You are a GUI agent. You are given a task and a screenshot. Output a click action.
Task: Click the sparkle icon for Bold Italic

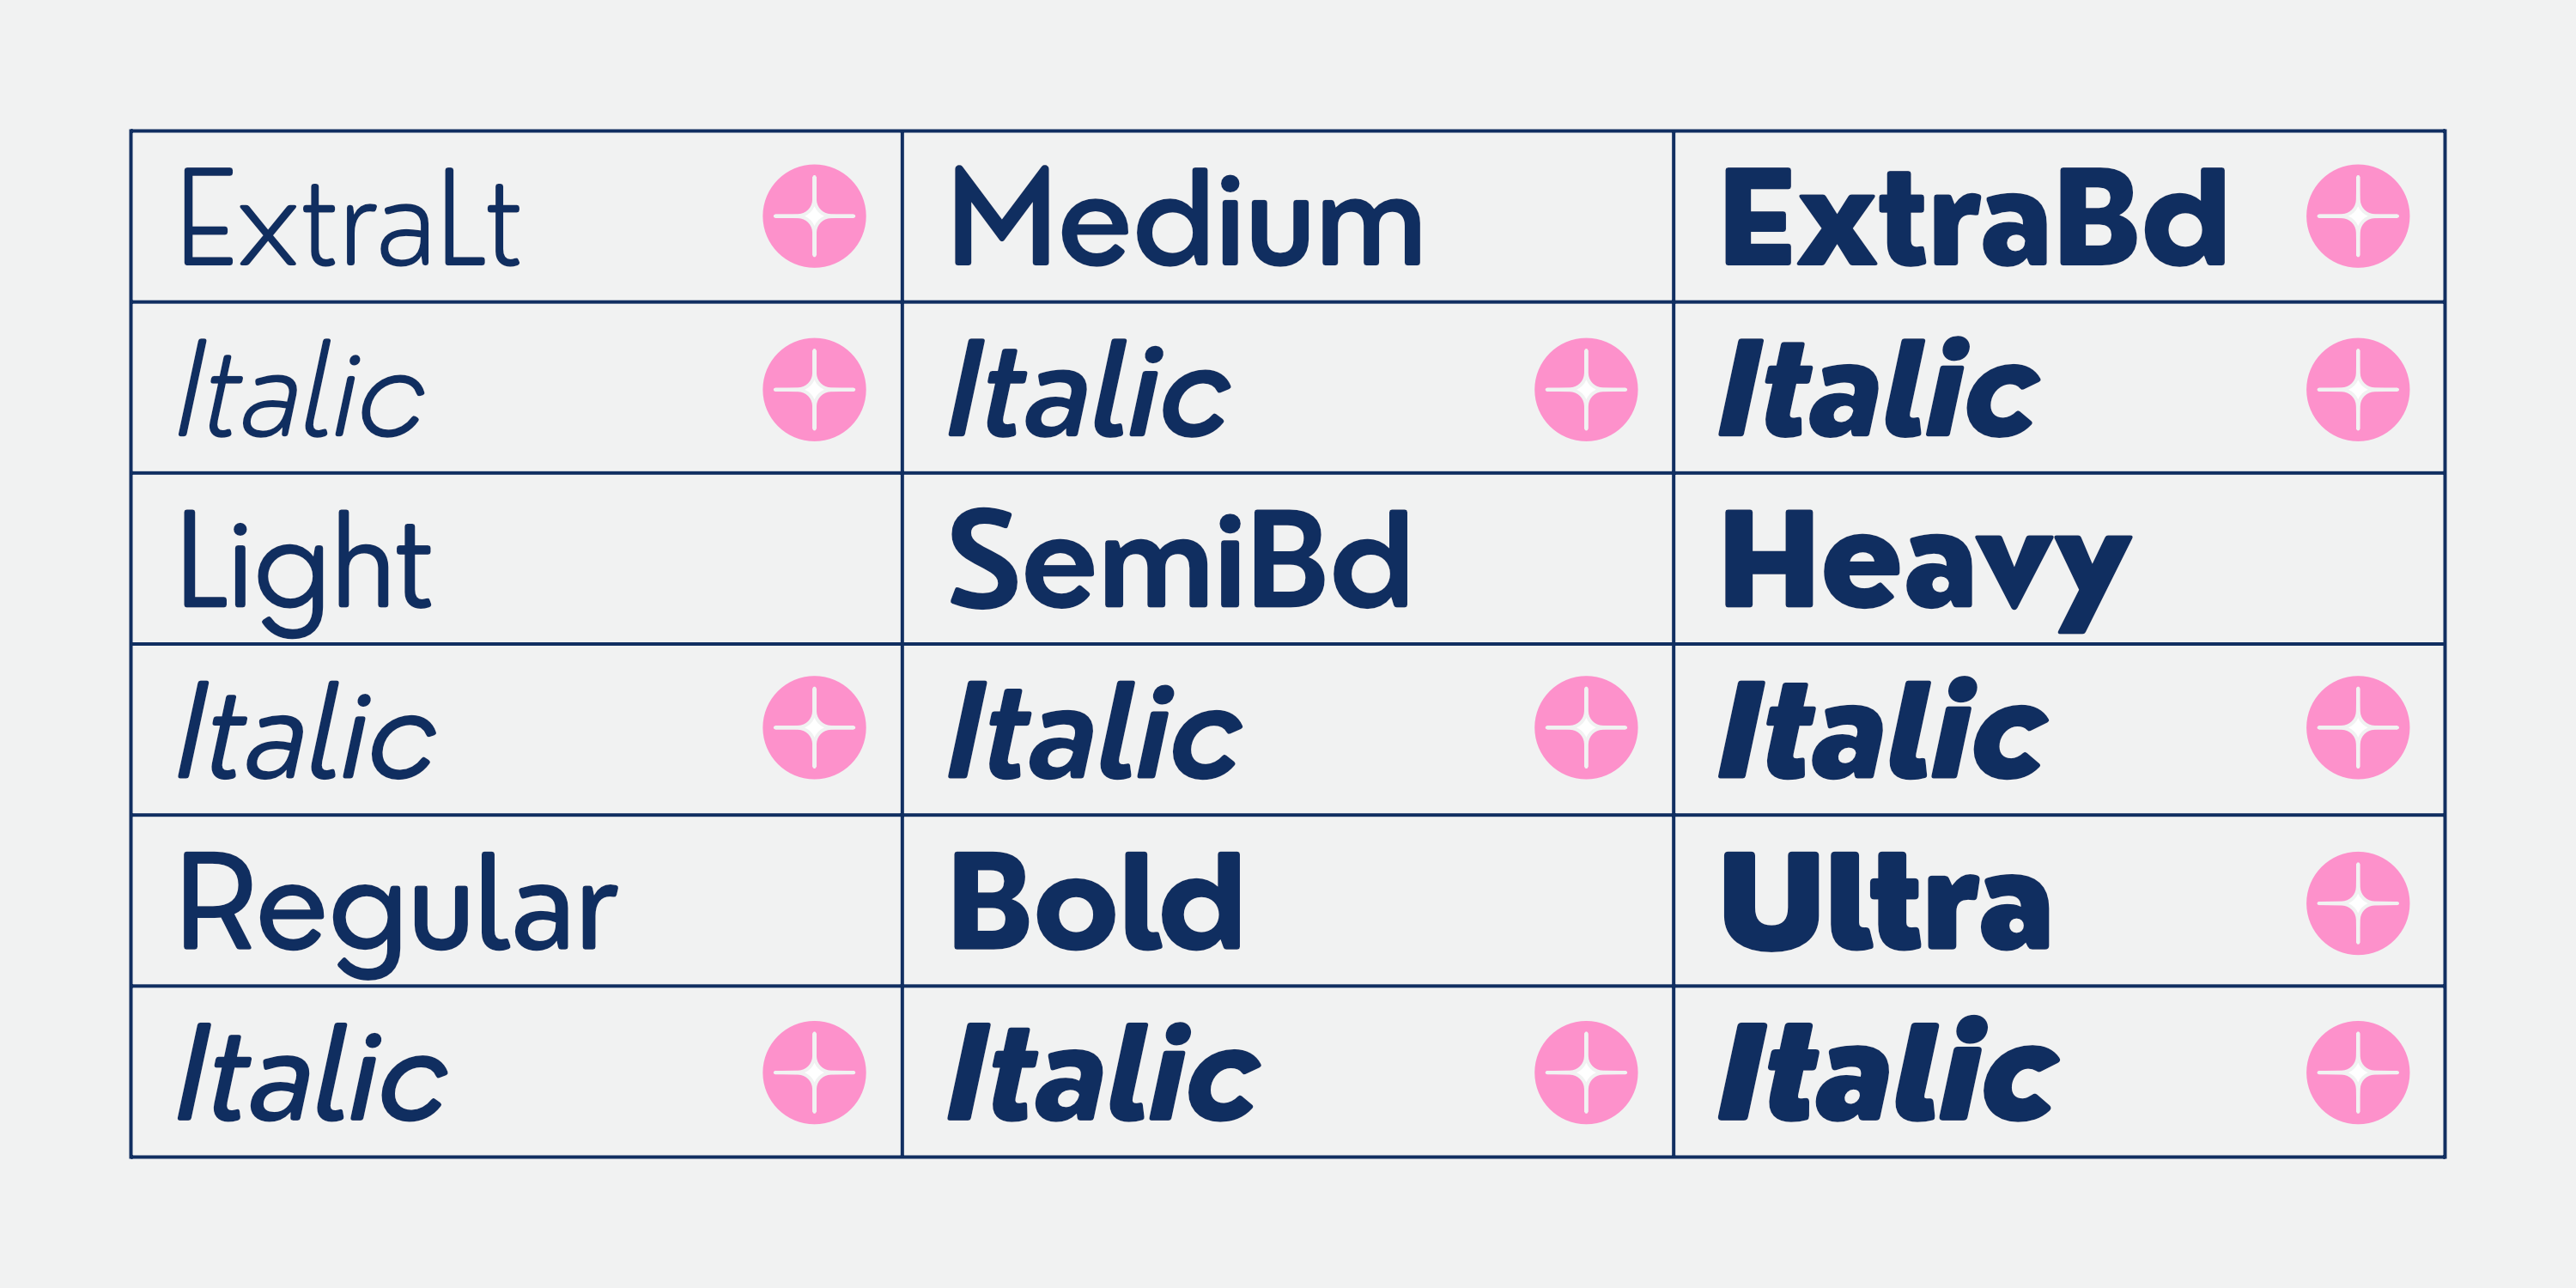[x=1586, y=1072]
